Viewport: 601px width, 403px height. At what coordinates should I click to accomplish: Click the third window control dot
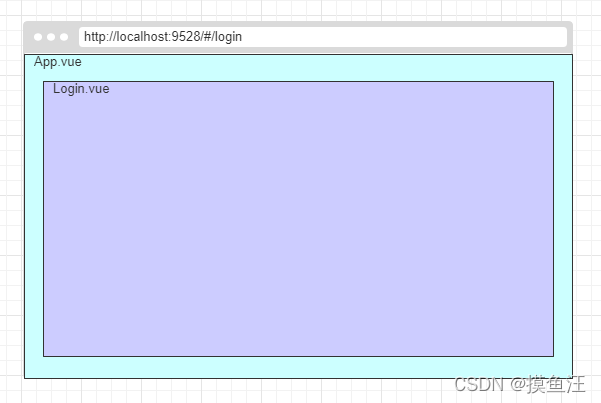tap(64, 37)
